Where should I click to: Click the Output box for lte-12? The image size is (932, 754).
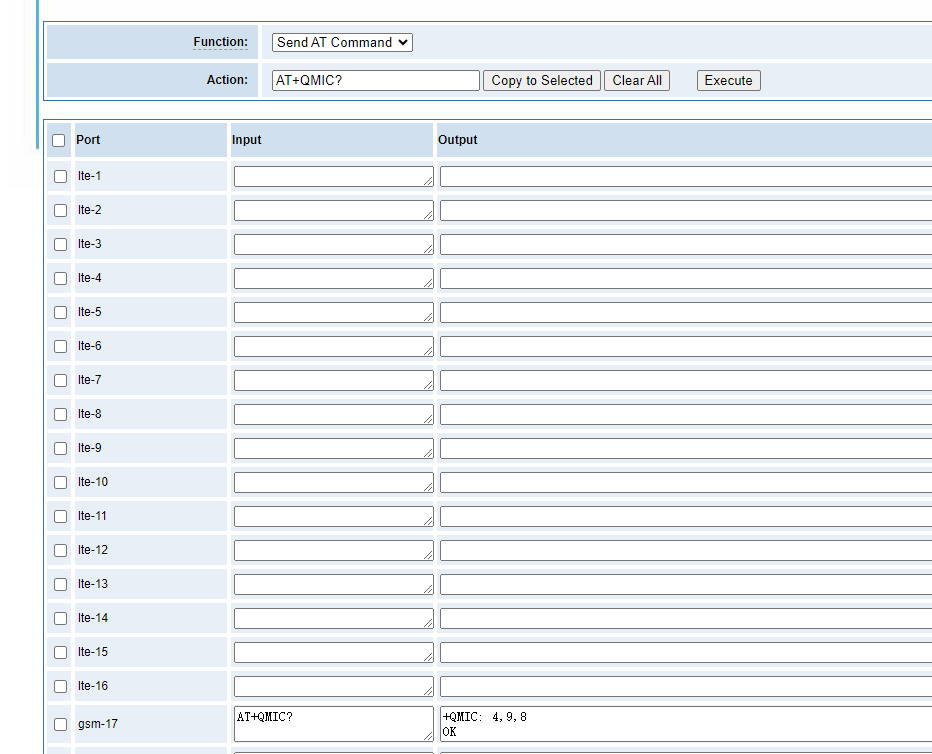(686, 550)
